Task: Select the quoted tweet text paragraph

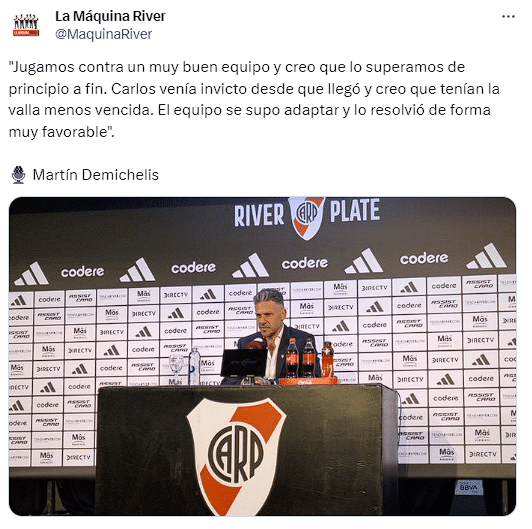Action: [254, 99]
